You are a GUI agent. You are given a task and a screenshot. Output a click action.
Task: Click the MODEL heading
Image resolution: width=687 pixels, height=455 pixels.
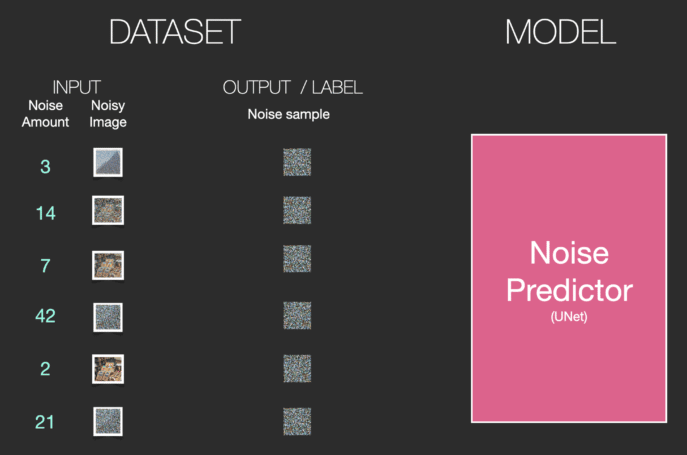pos(560,32)
